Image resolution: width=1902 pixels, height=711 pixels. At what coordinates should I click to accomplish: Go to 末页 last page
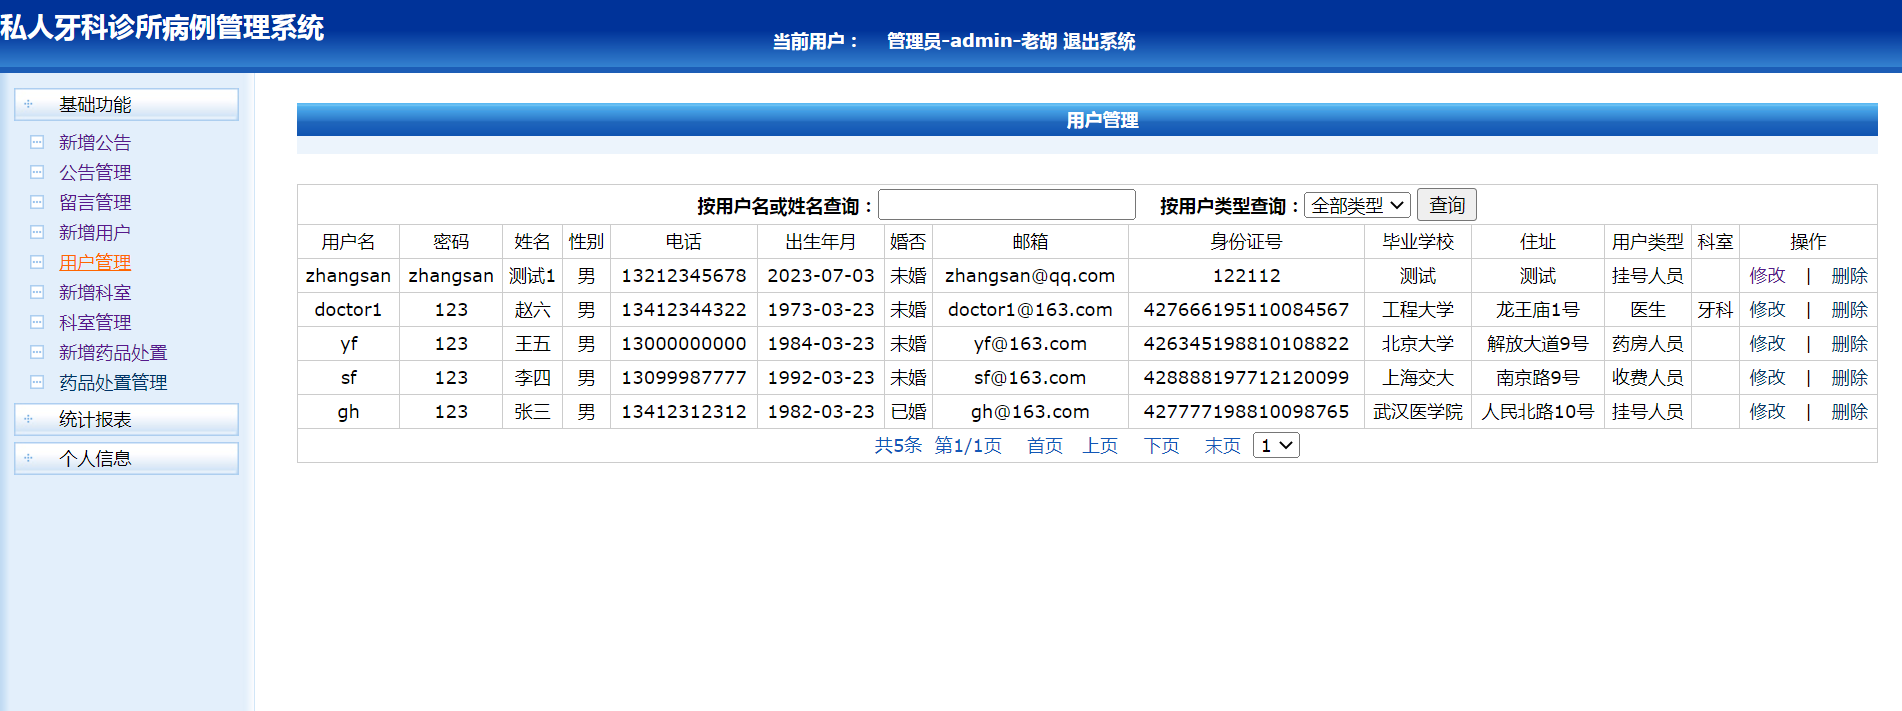point(1222,445)
